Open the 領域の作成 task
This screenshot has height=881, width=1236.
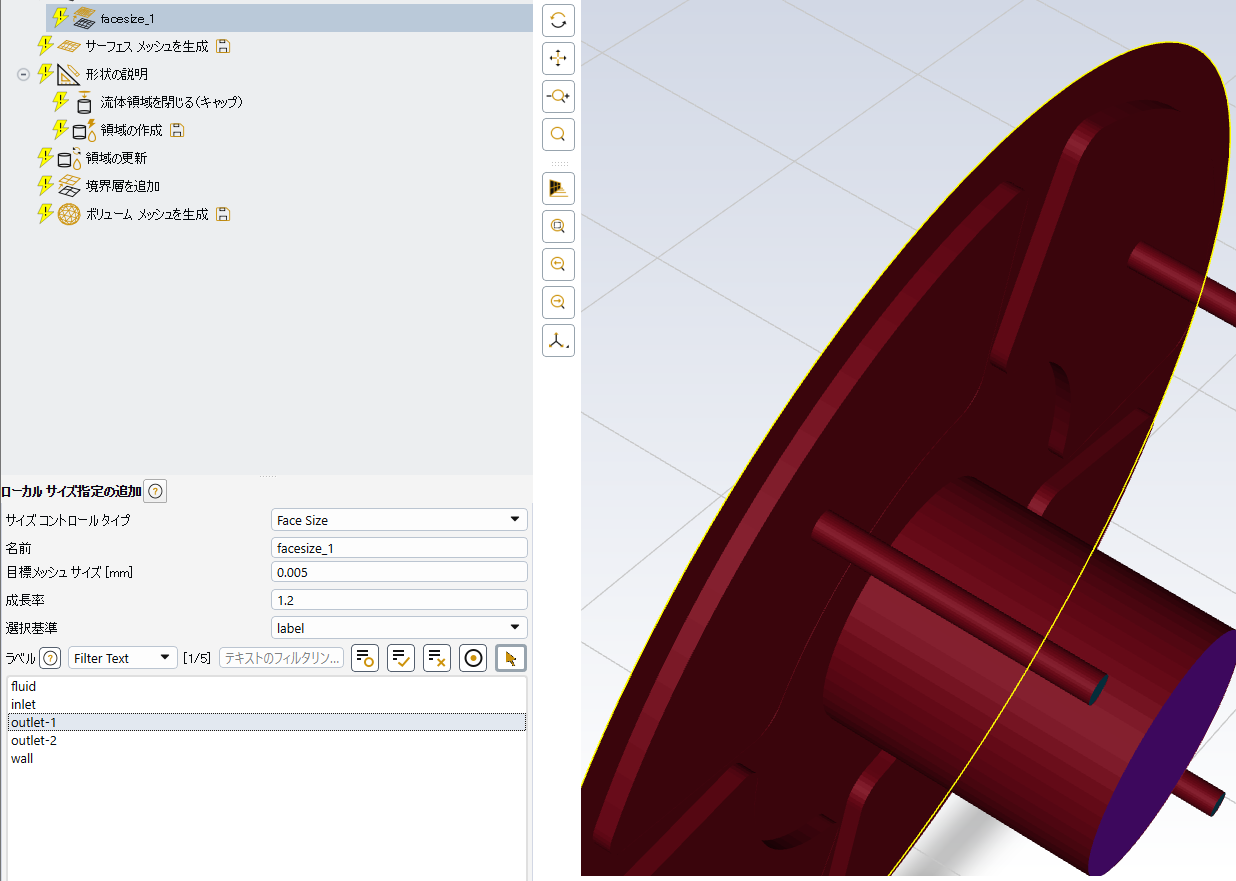131,130
